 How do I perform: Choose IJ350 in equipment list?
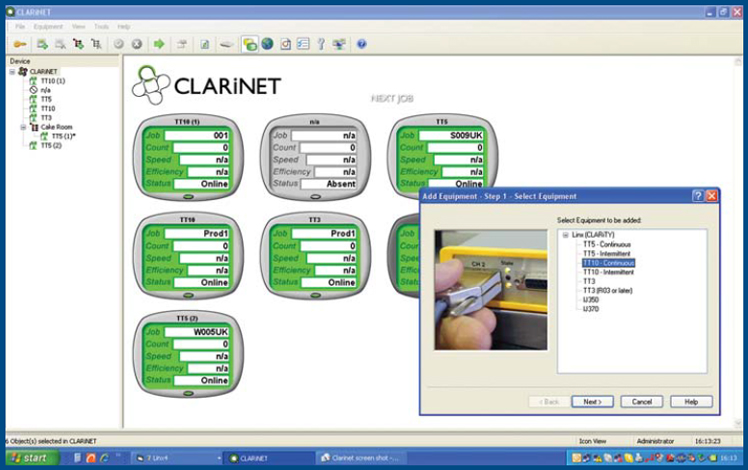591,300
